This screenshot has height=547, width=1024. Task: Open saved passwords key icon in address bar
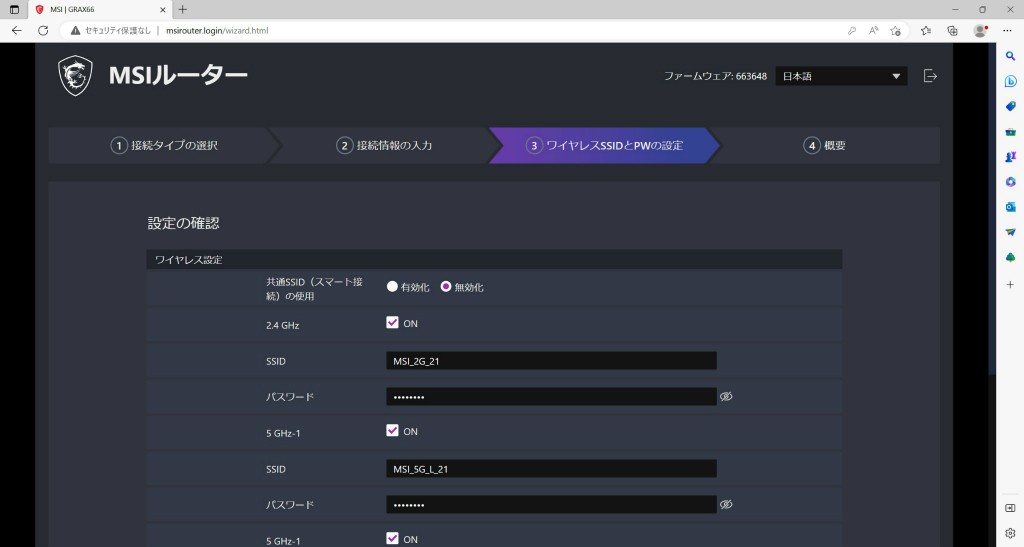(x=852, y=31)
